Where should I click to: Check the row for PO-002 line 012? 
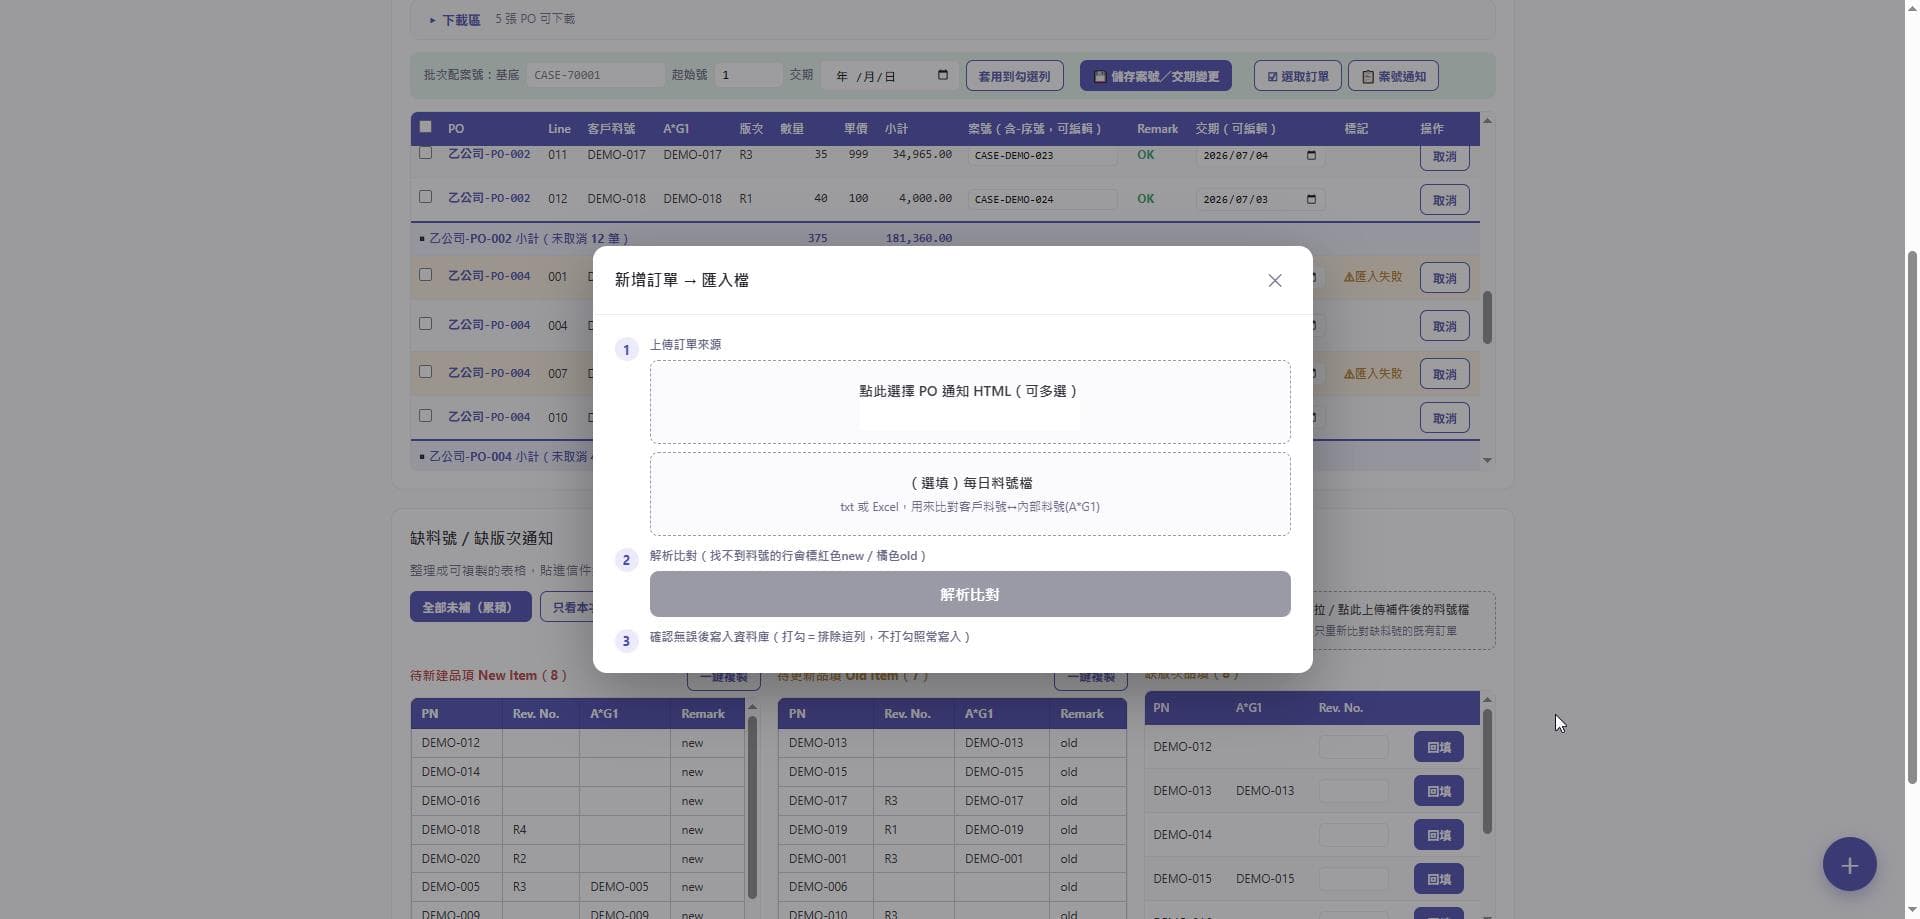pyautogui.click(x=425, y=197)
